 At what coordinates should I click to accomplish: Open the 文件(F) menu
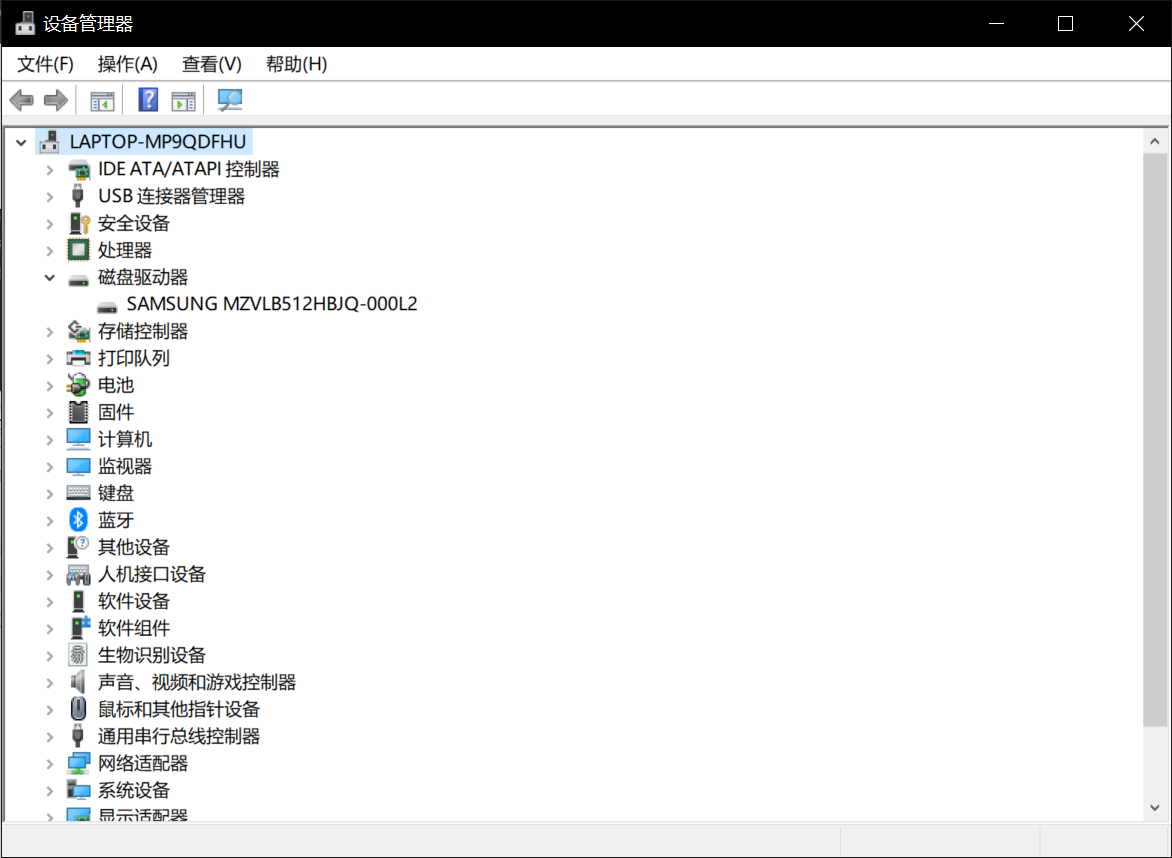[x=46, y=64]
